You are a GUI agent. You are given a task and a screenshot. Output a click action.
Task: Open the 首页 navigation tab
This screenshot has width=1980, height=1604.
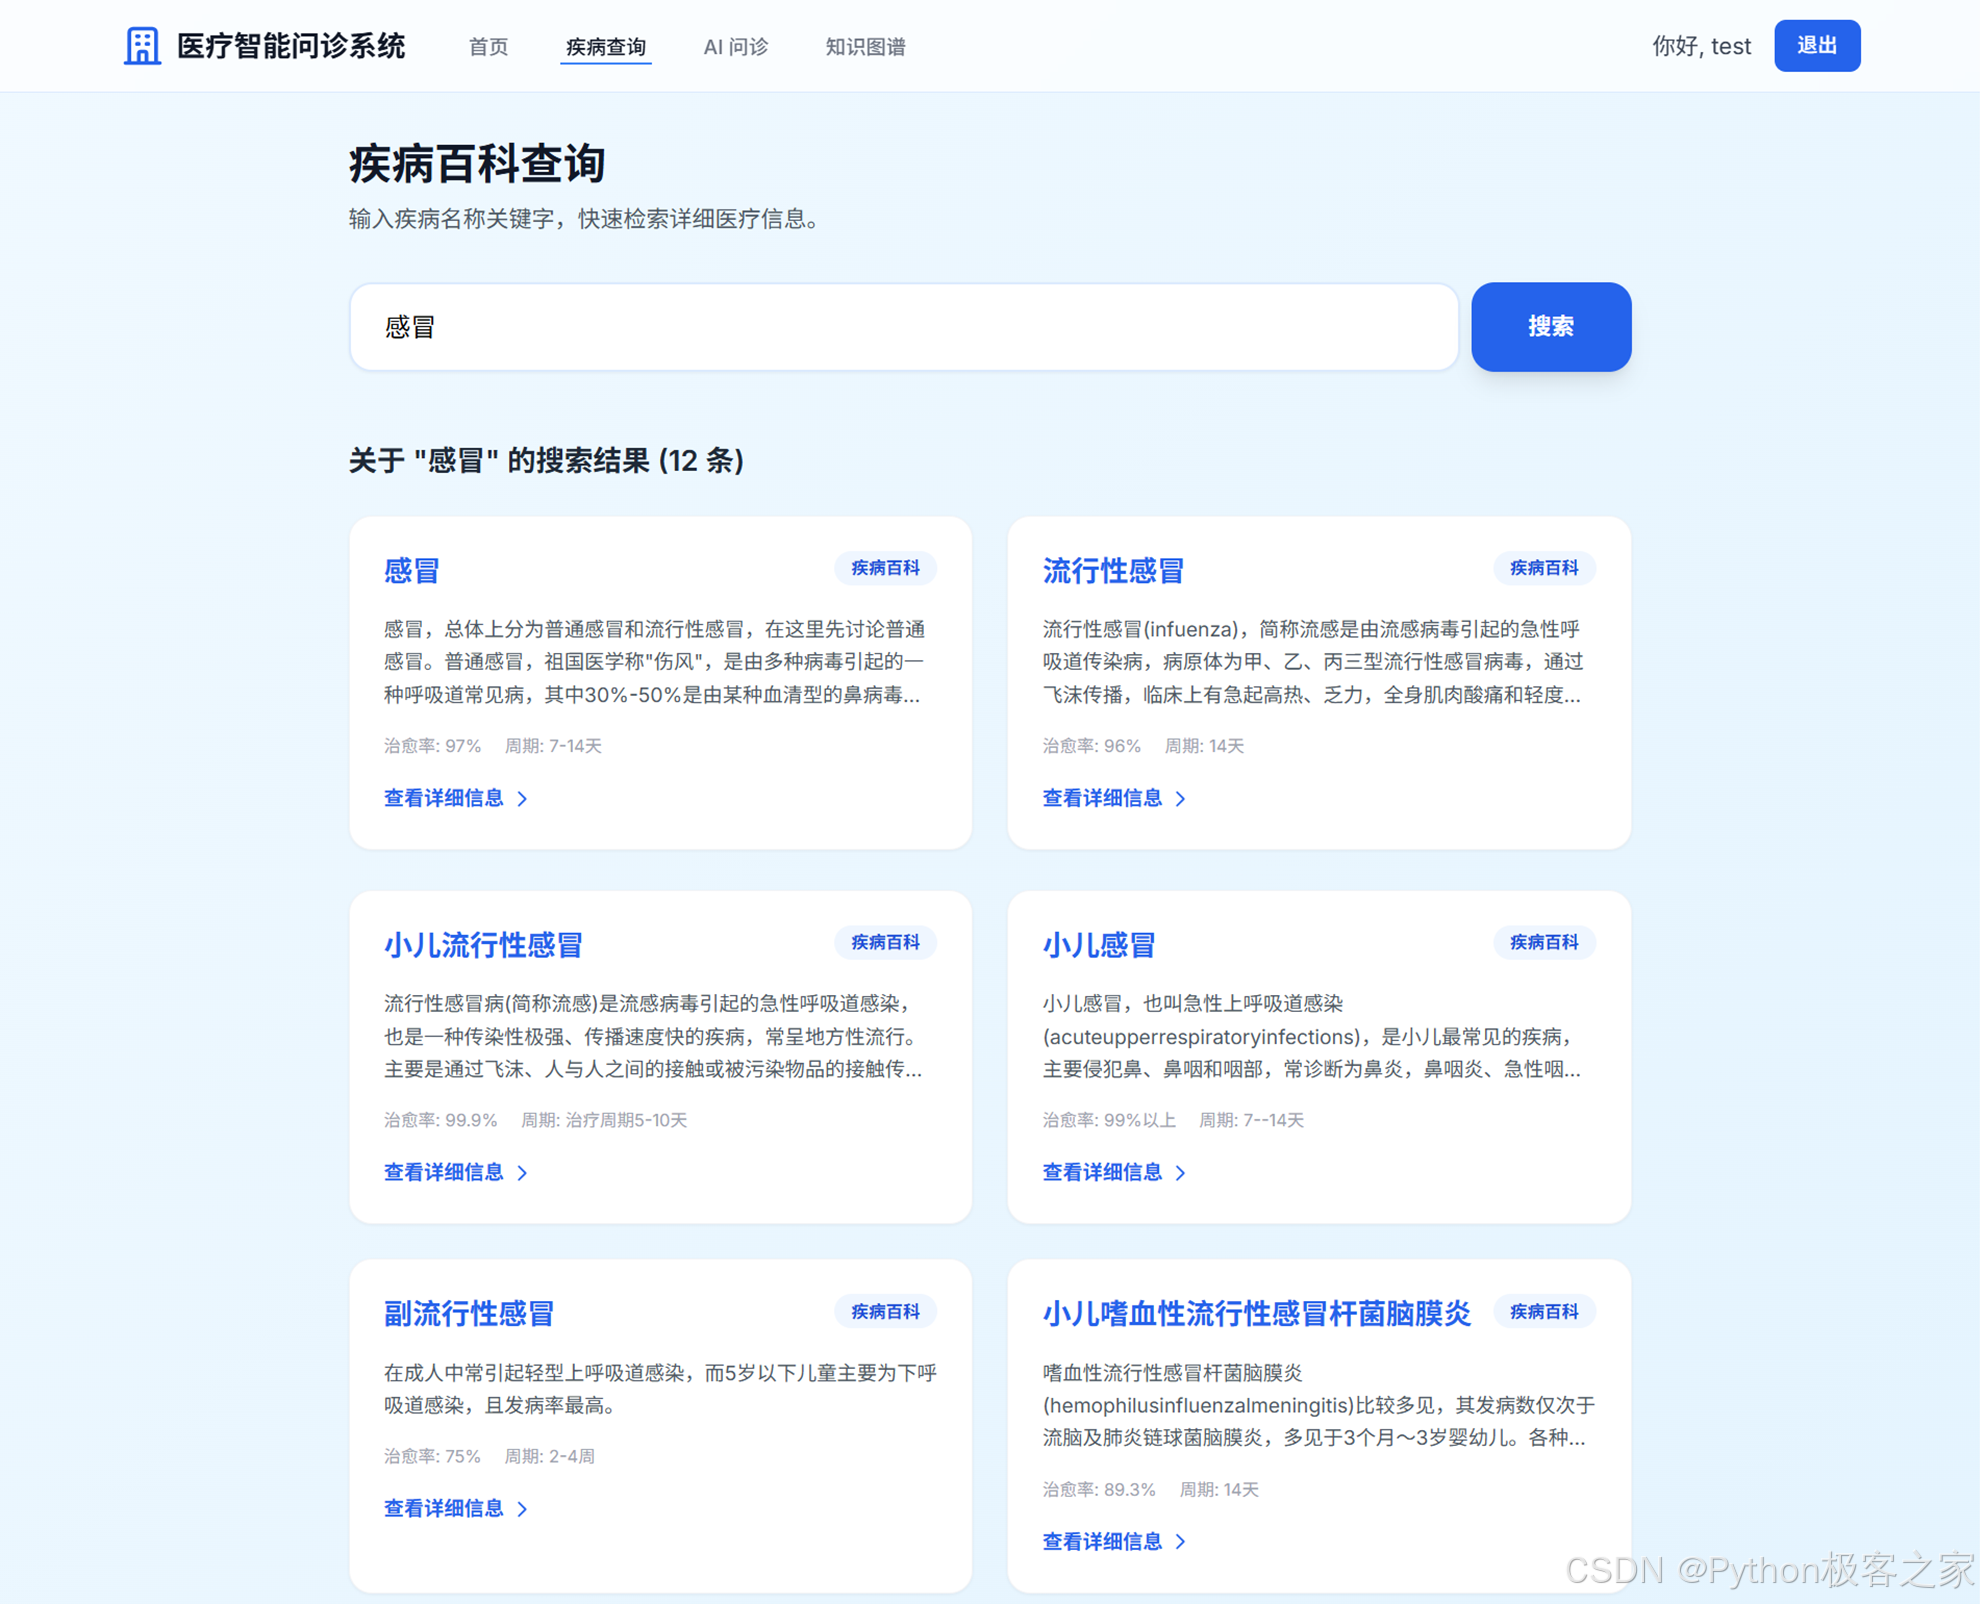point(488,47)
